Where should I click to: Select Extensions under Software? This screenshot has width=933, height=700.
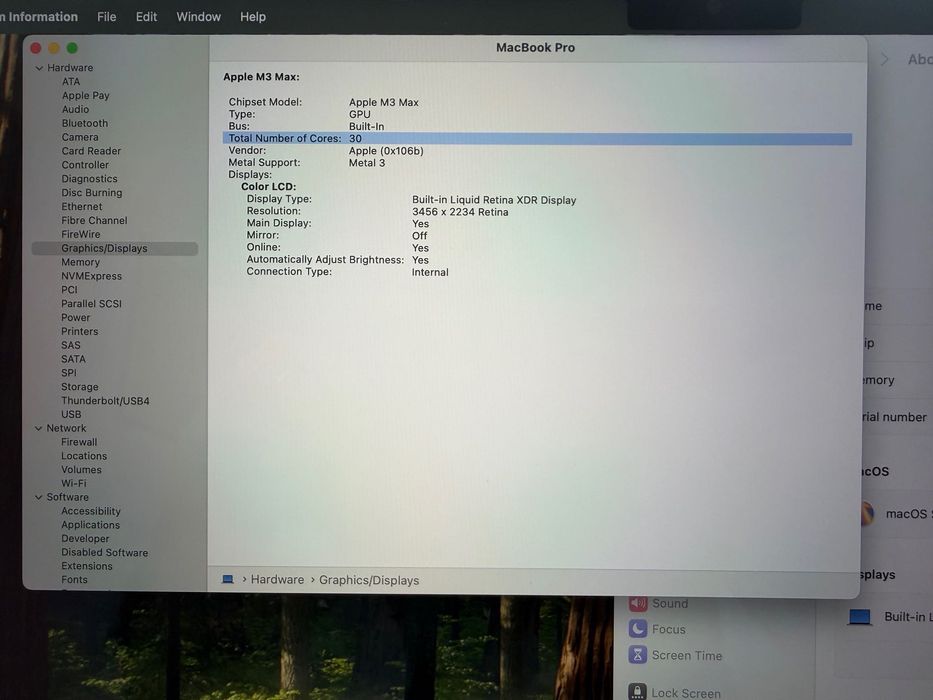click(87, 566)
